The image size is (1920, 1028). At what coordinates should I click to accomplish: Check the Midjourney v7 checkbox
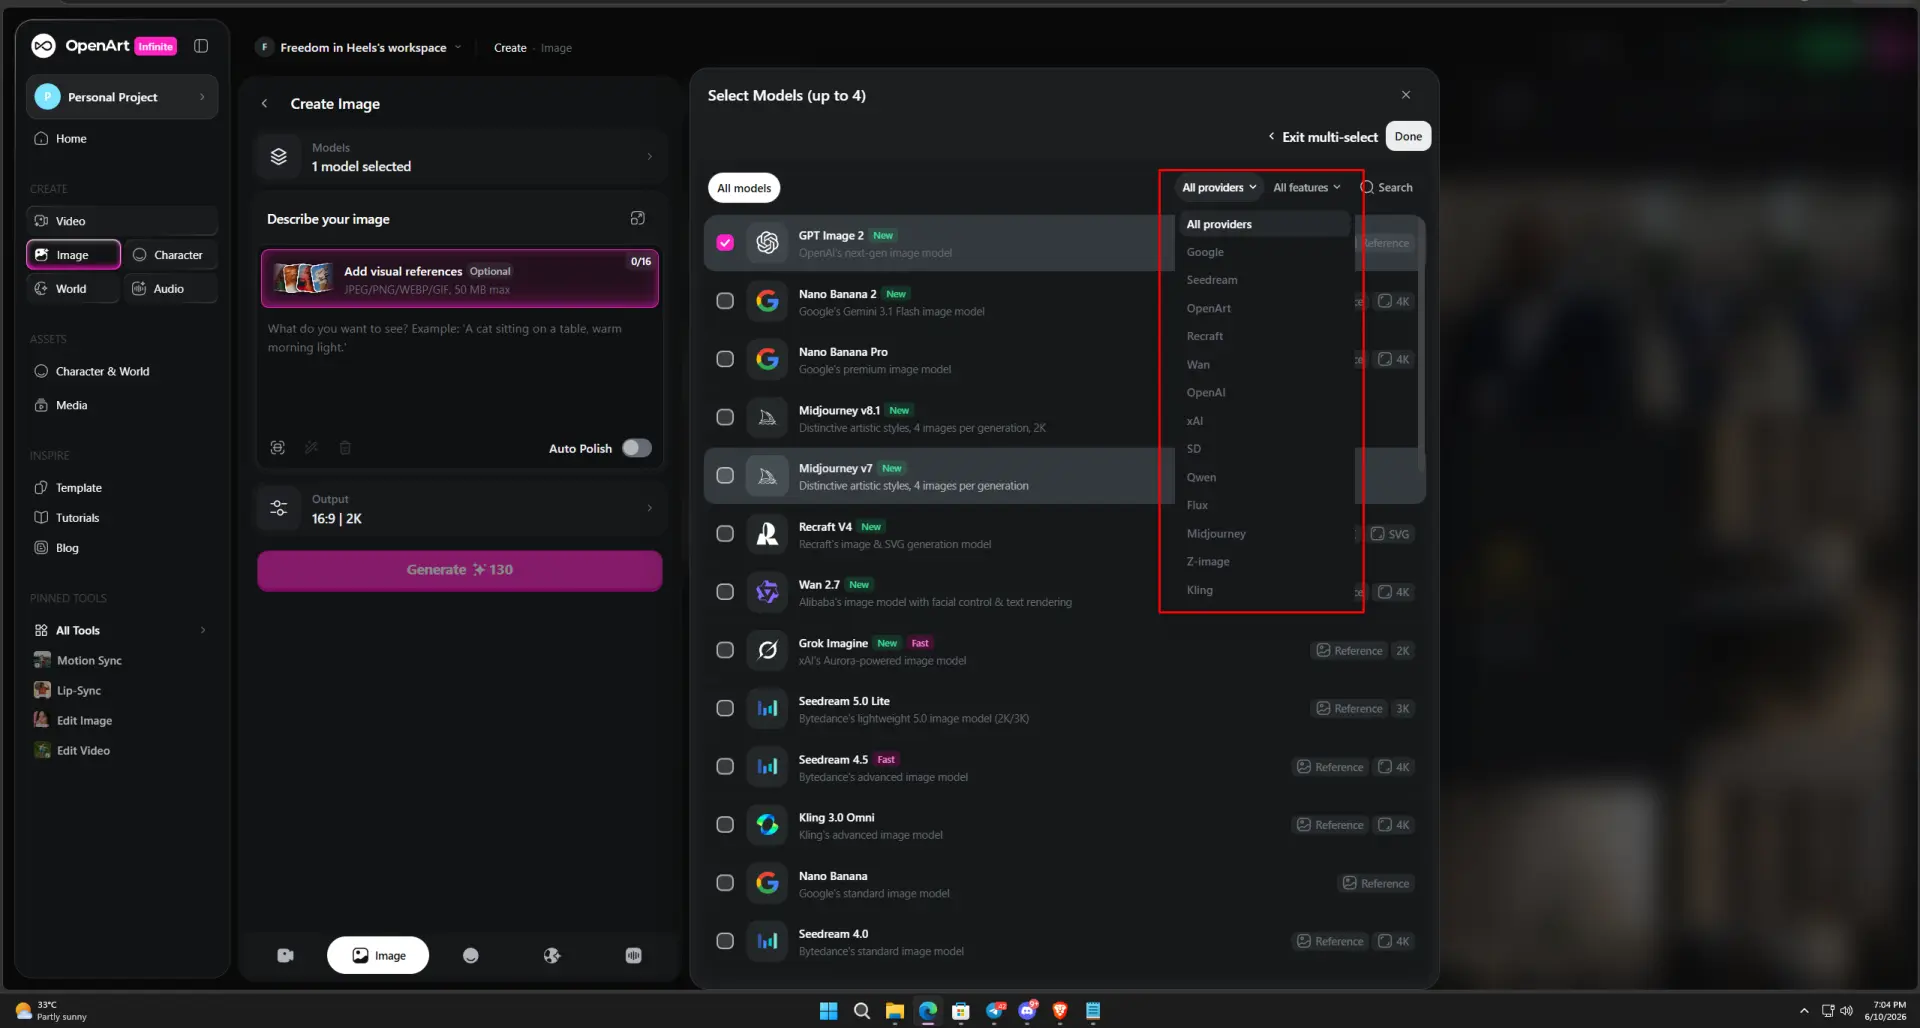click(725, 476)
